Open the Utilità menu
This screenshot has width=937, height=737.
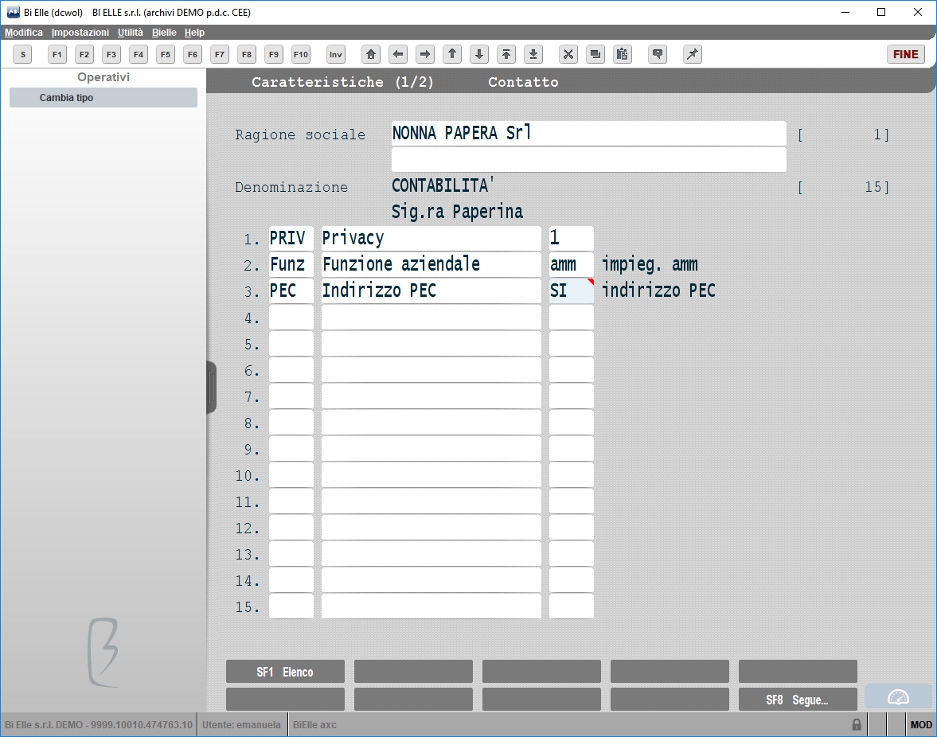[x=130, y=32]
